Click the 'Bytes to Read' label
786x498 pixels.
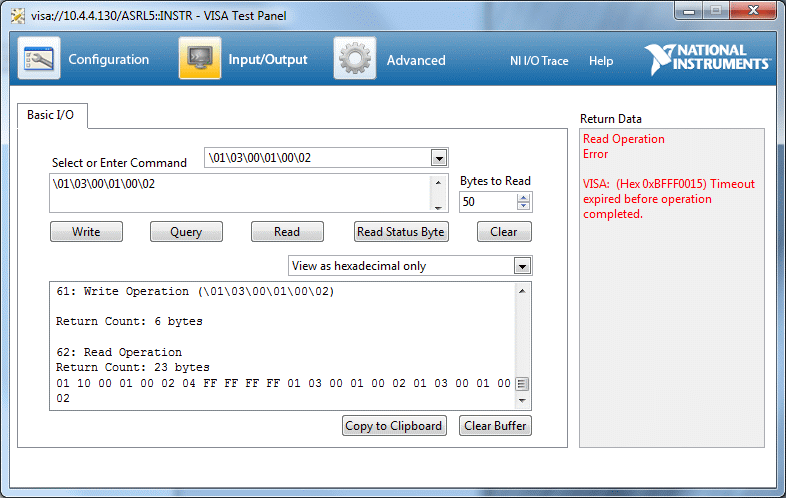[495, 181]
